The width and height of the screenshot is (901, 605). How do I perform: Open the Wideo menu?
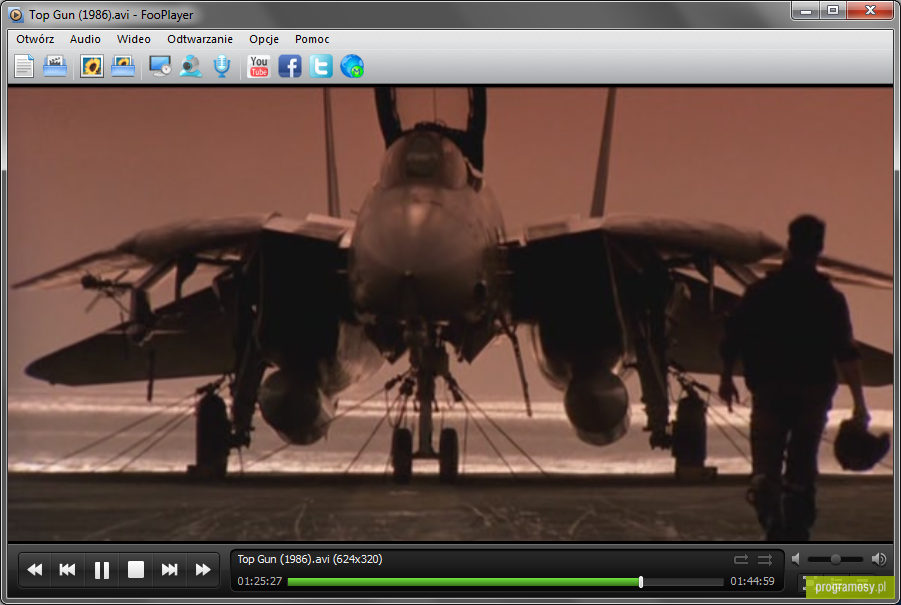pyautogui.click(x=133, y=39)
